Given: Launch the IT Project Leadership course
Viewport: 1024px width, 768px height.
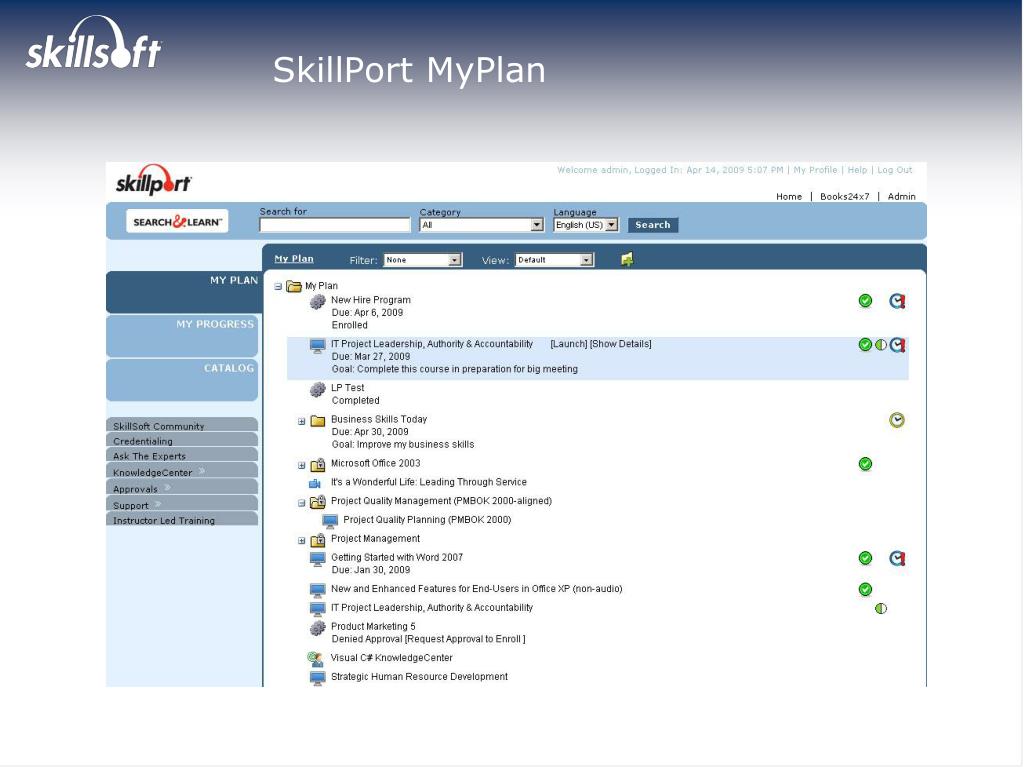Looking at the screenshot, I should pos(569,344).
